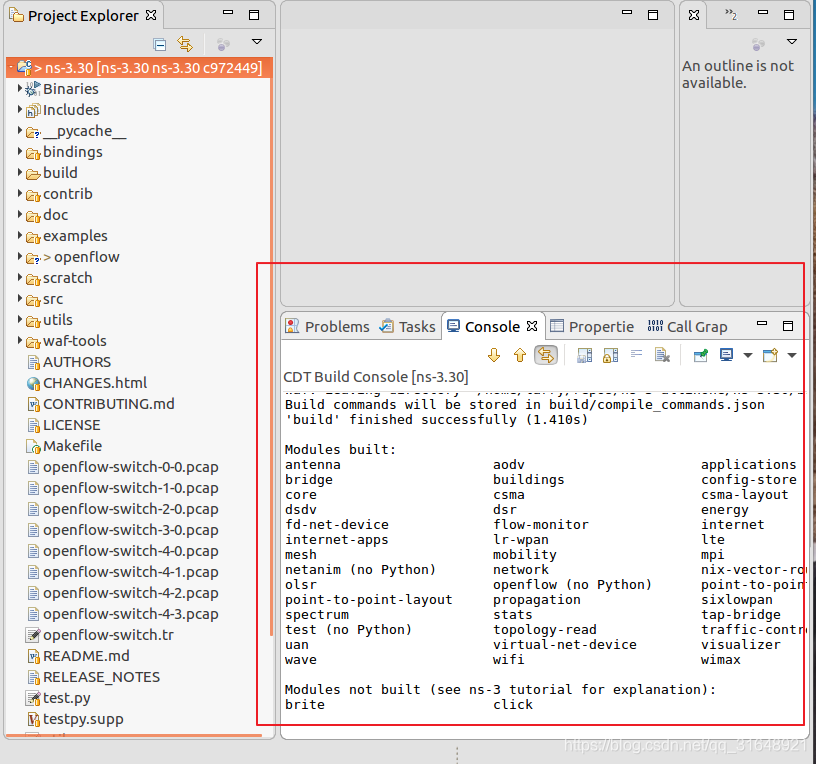Open the Open Console dropdown arrow
This screenshot has height=764, width=816.
pos(792,355)
